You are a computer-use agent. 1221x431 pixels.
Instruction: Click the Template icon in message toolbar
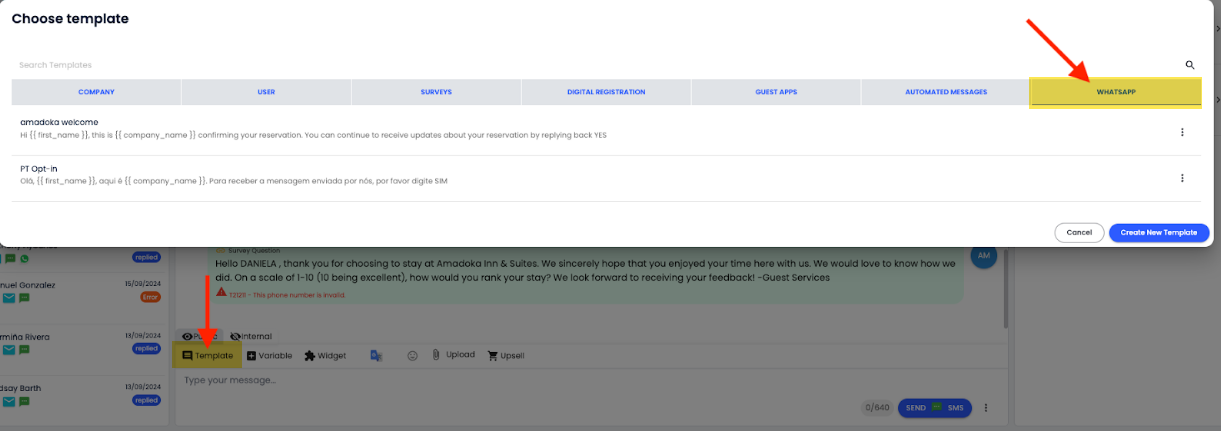tap(188, 356)
